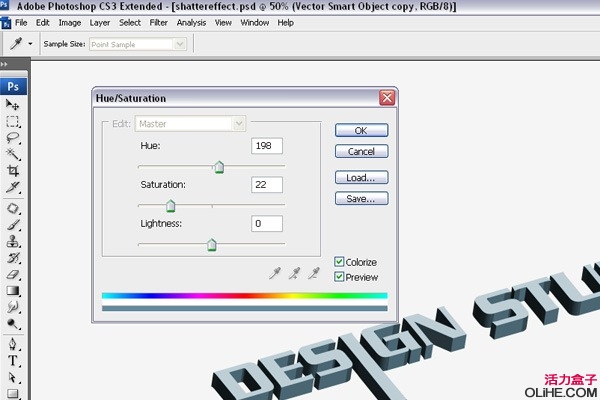Open the Window menu
Screen dimensions: 600x400
point(254,23)
